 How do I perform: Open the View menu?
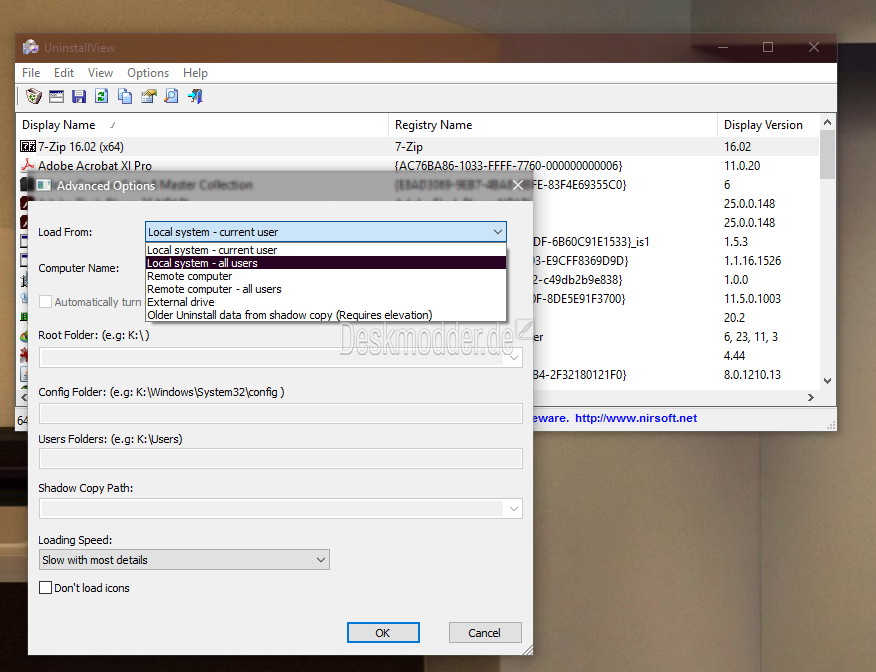pyautogui.click(x=100, y=73)
